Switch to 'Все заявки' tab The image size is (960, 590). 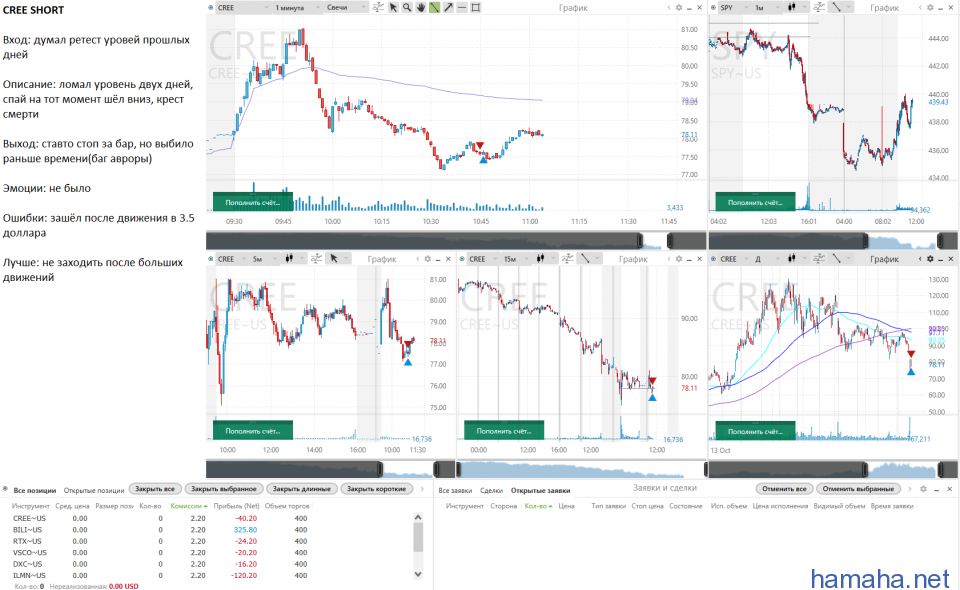(x=456, y=490)
